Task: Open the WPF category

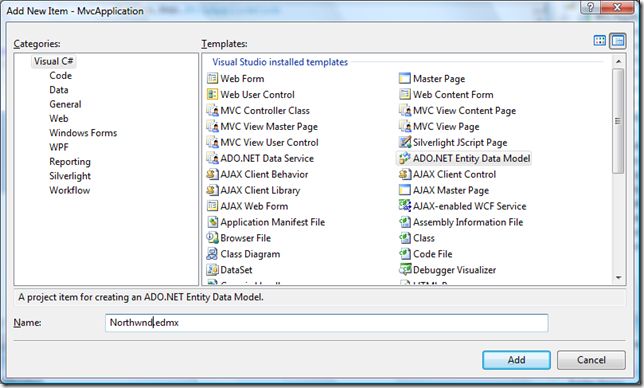Action: click(59, 147)
